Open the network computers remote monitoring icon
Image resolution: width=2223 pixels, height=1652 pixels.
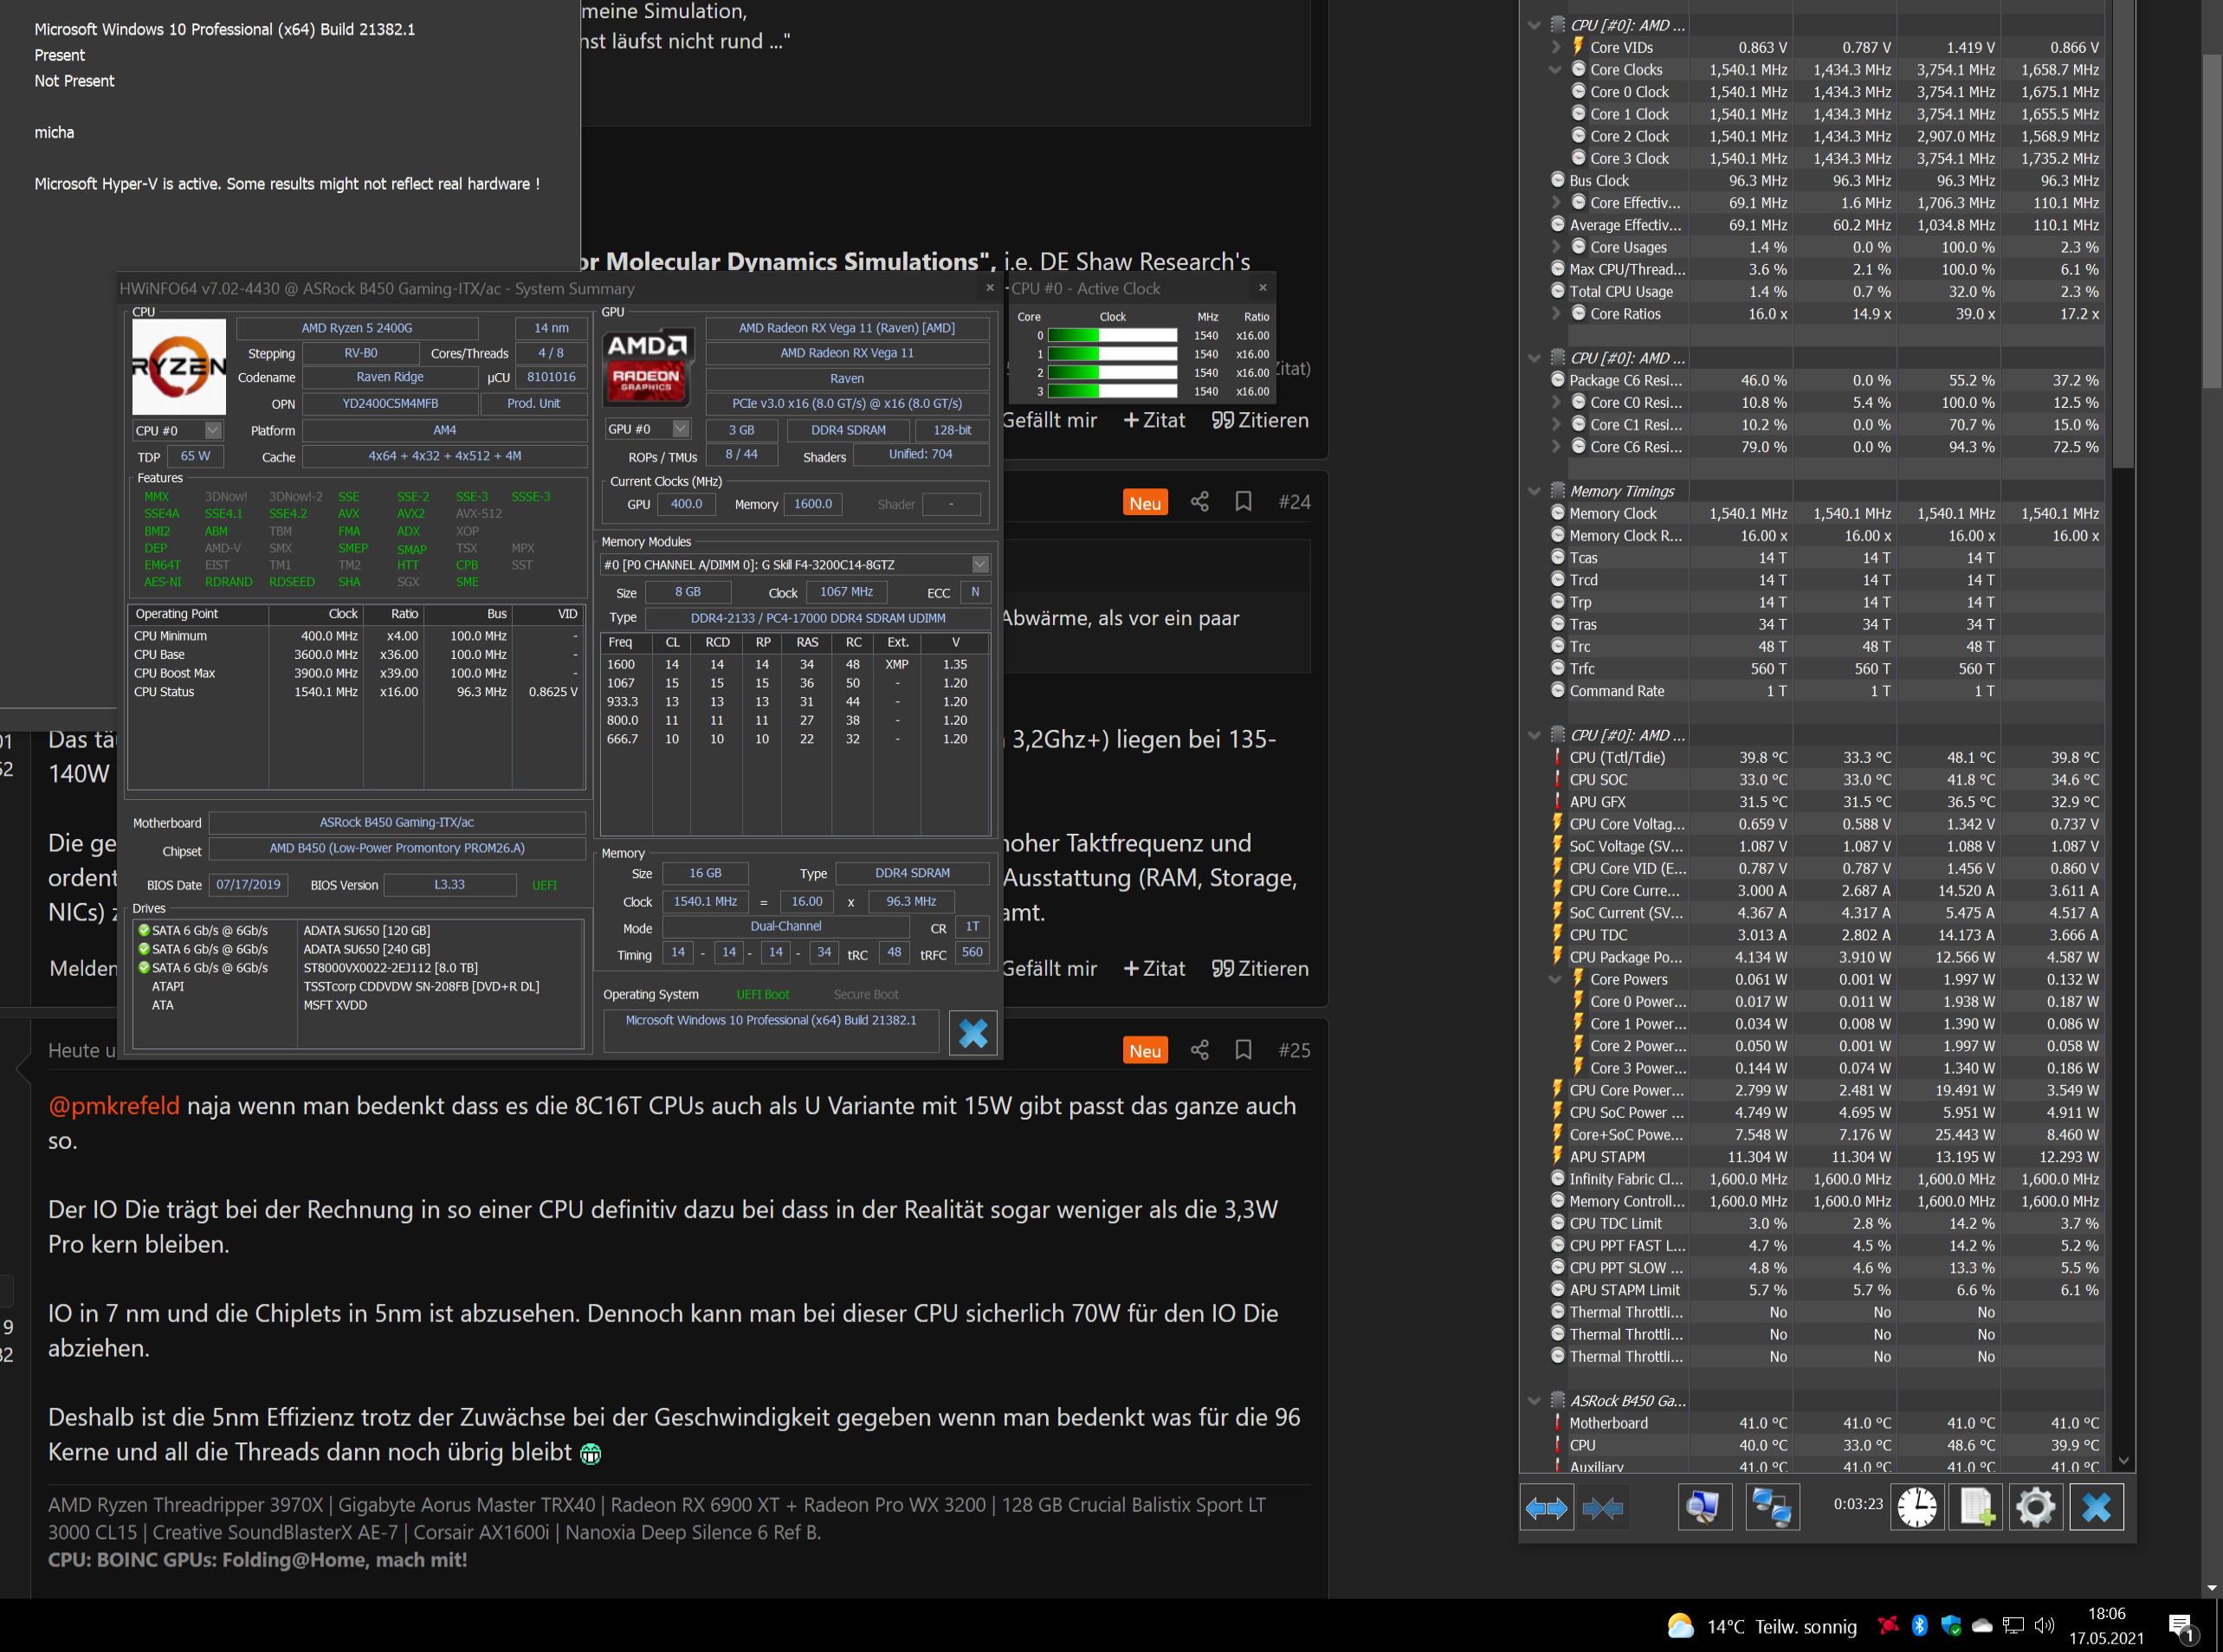(x=1772, y=1508)
